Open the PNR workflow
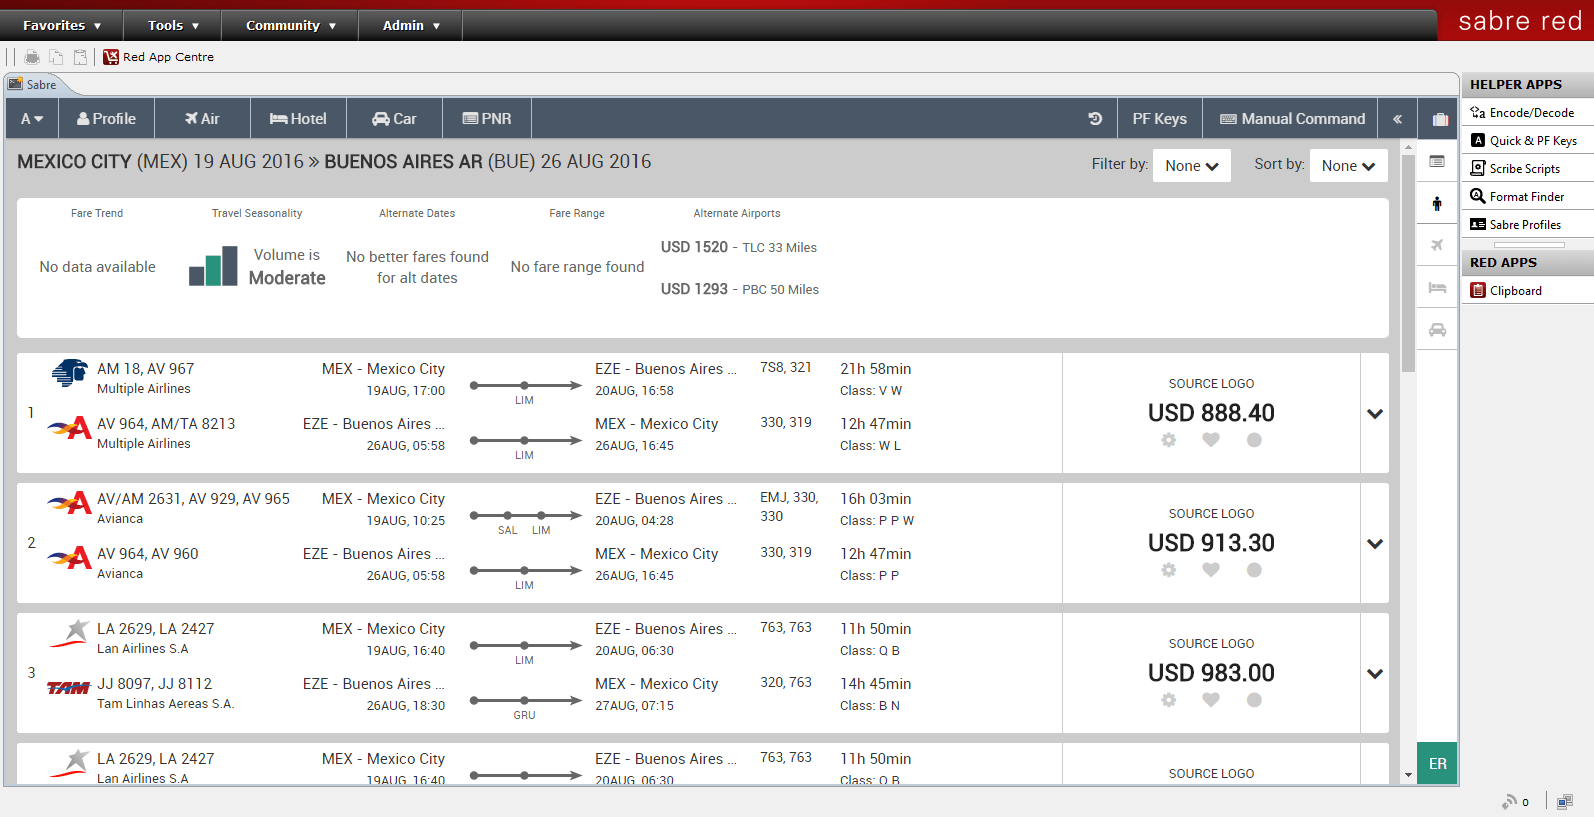The image size is (1594, 817). click(487, 118)
